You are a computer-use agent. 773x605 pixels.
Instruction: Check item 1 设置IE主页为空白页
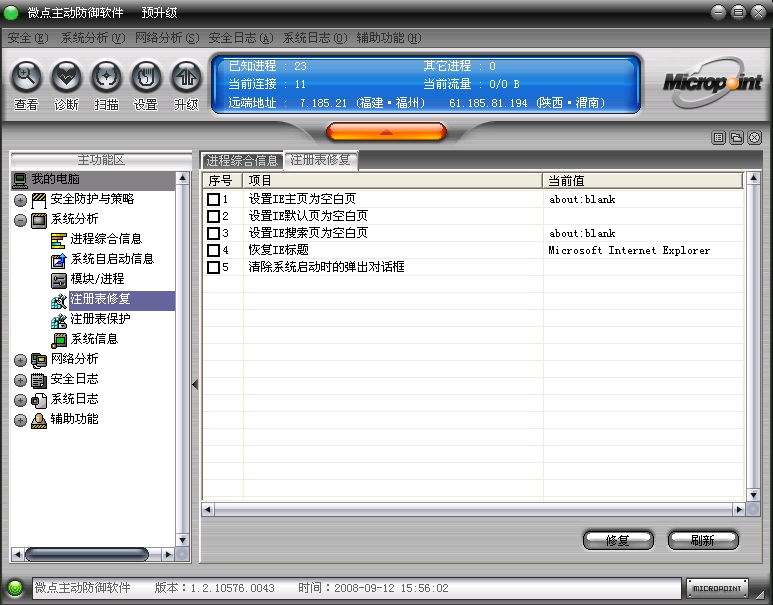pyautogui.click(x=213, y=200)
